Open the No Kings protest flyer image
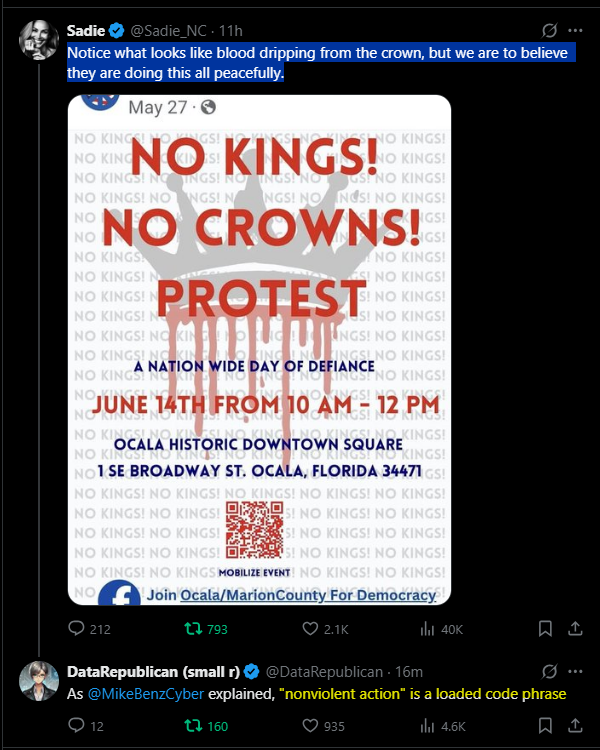The image size is (600, 750). pyautogui.click(x=259, y=350)
